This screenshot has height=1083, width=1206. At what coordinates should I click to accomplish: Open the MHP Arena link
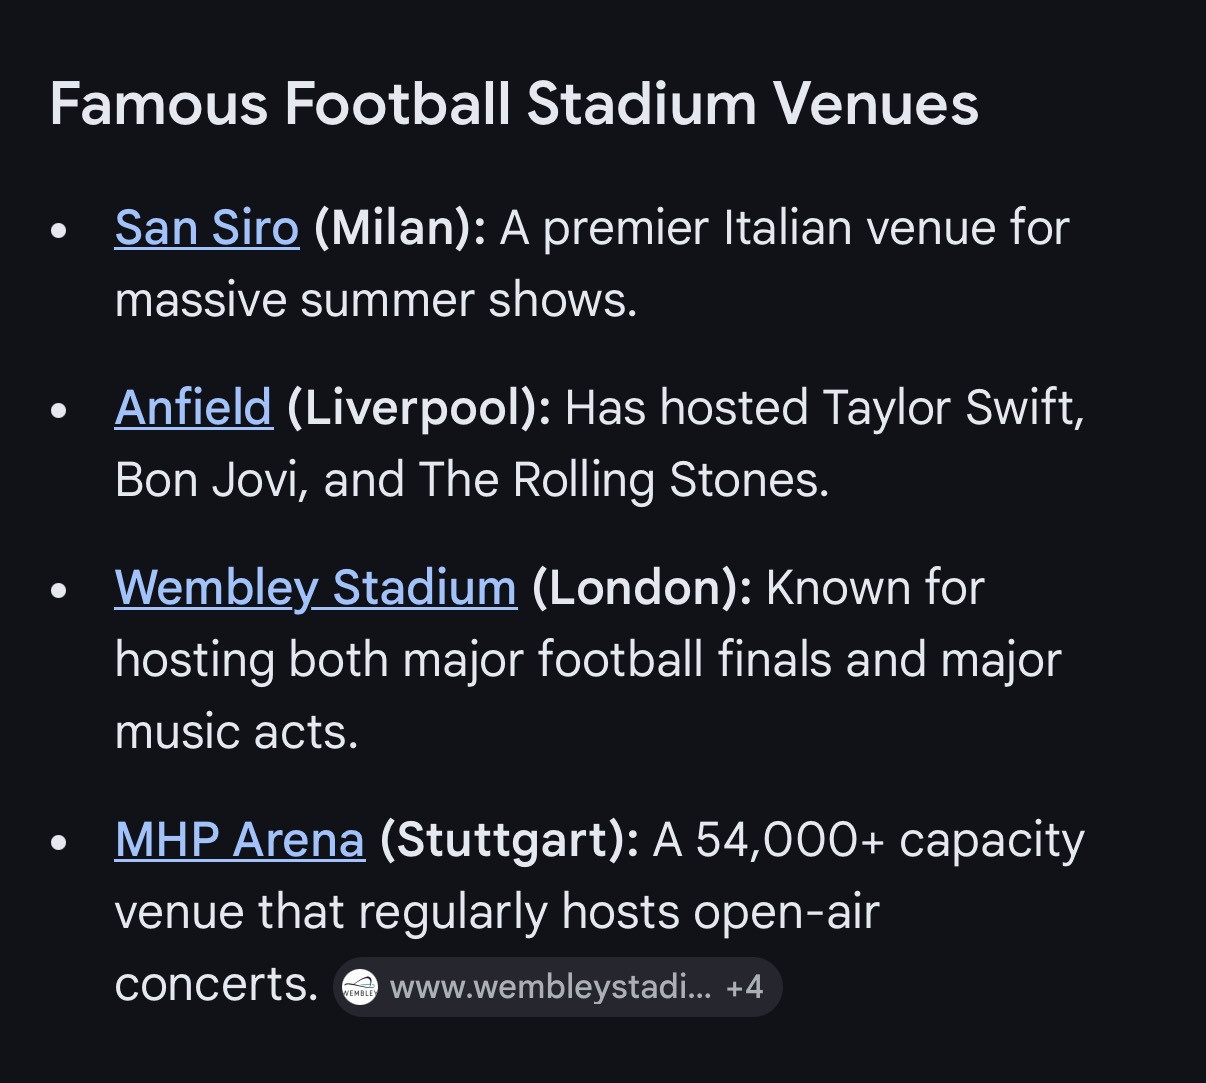point(239,840)
